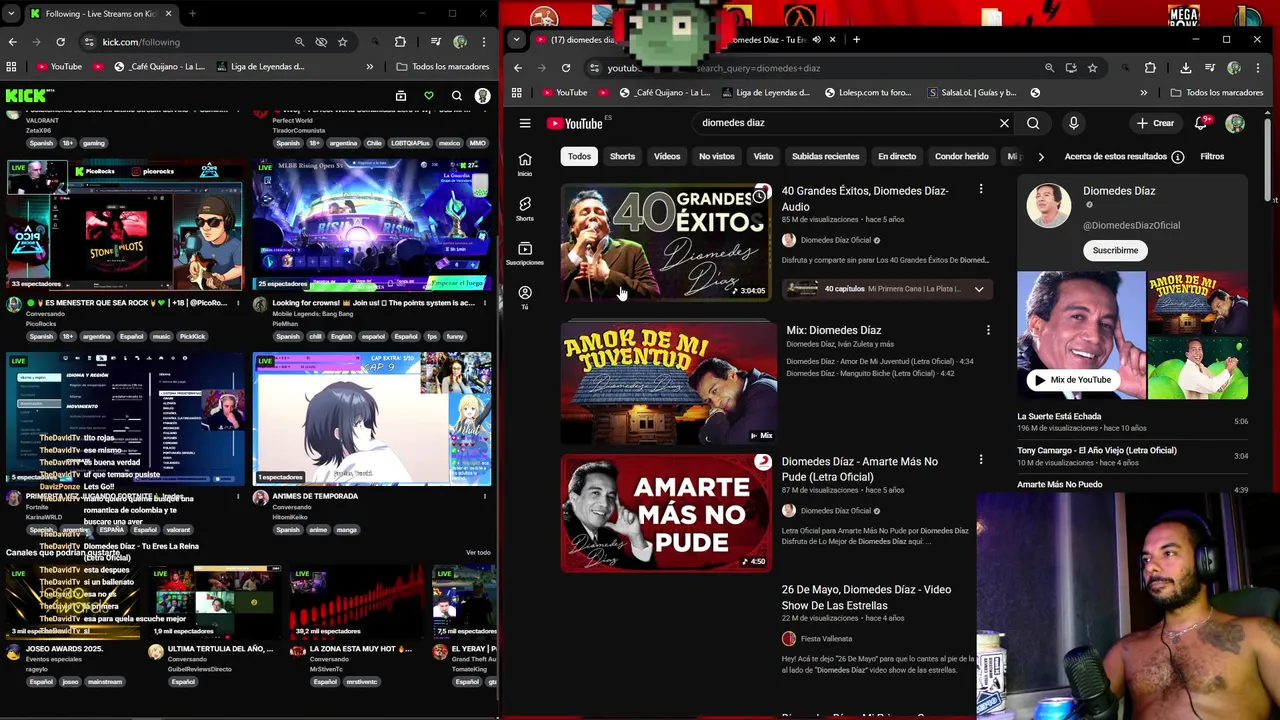Run the YouTube search with magnifier button
Image resolution: width=1280 pixels, height=720 pixels.
pyautogui.click(x=1033, y=123)
